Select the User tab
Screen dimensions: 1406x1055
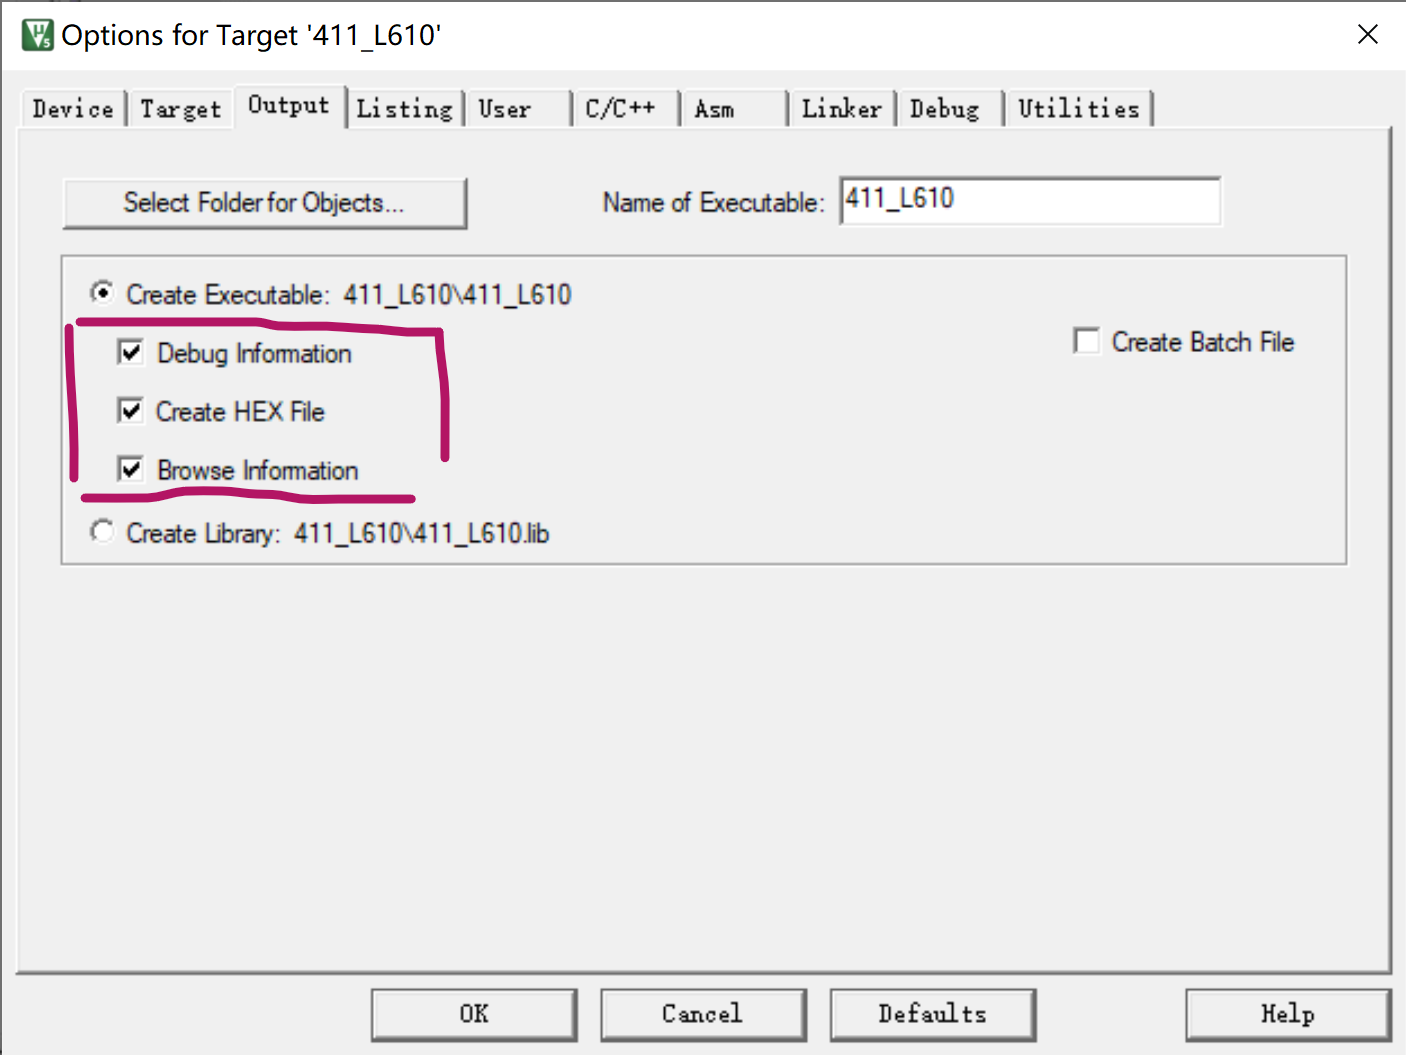(x=517, y=109)
